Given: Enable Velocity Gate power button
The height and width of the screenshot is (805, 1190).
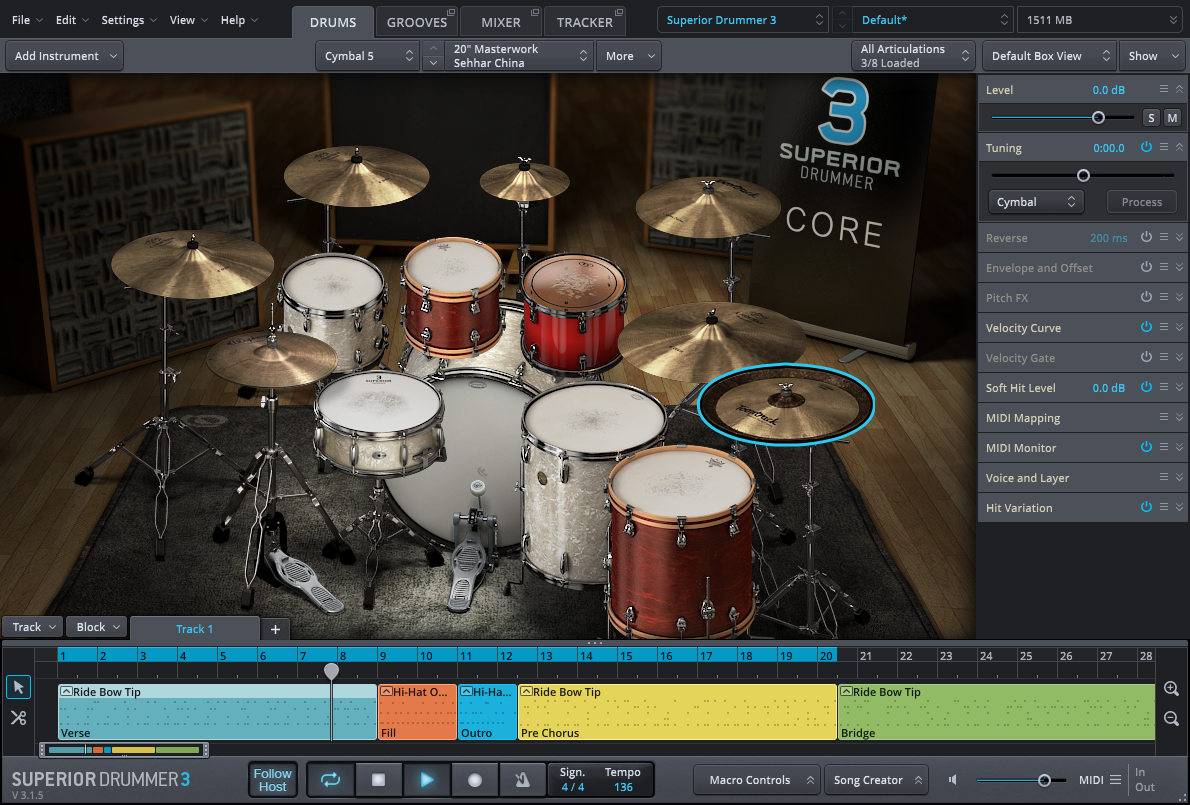Looking at the screenshot, I should click(1146, 357).
